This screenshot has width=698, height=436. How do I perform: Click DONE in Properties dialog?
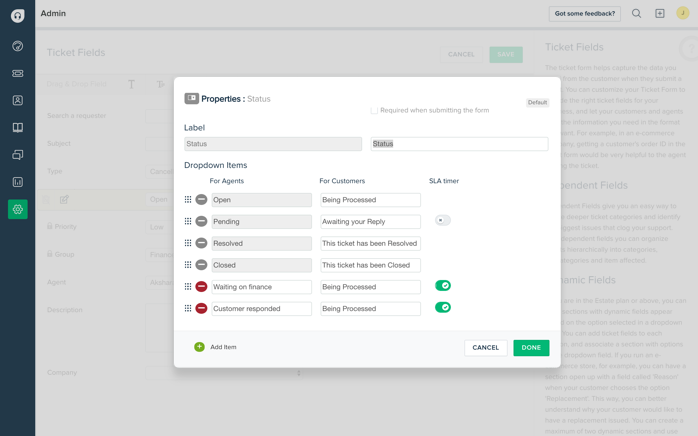(x=531, y=348)
